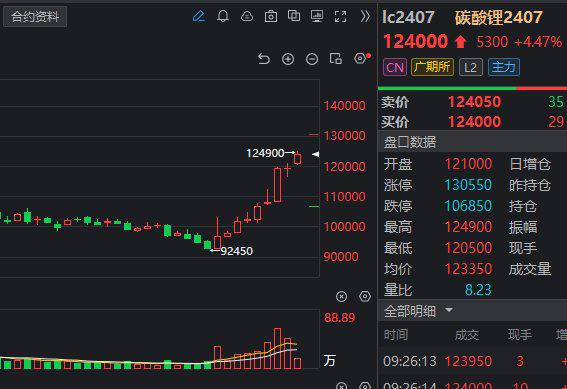Click the 广期所 exchange badge
The image size is (567, 389).
click(432, 67)
